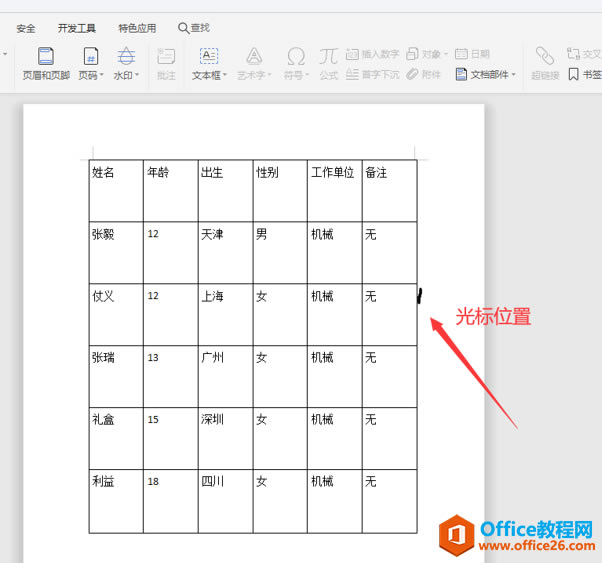Screen dimensions: 602x563
Task: Click the 张毅 name cell
Action: coord(116,253)
